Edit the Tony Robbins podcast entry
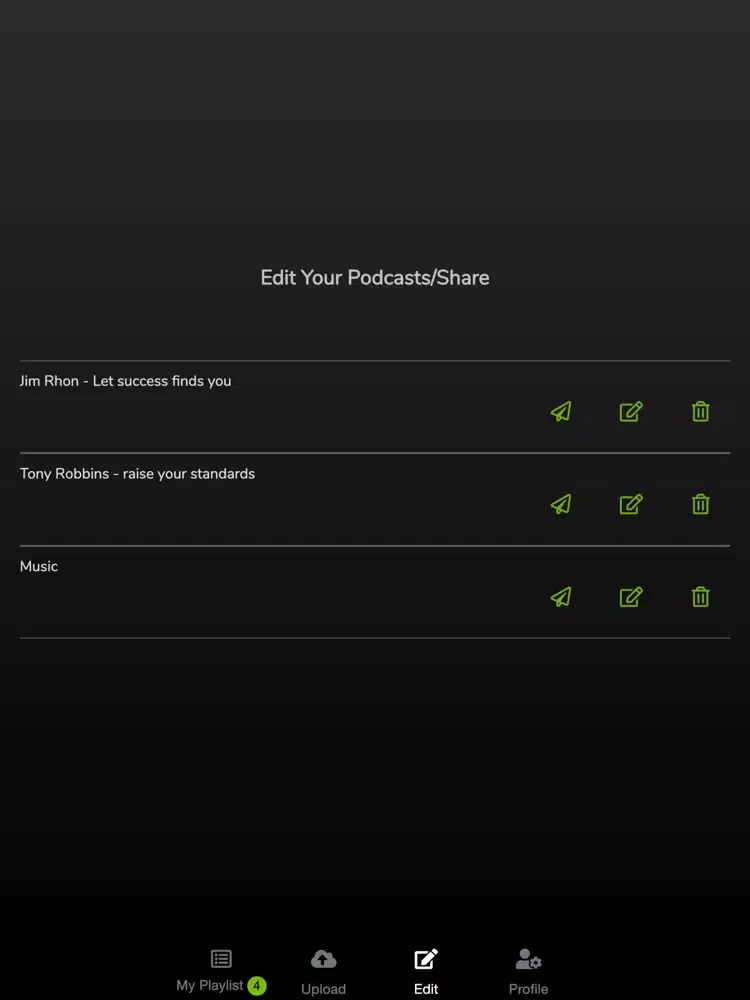Screen dimensions: 750x1000 631,504
